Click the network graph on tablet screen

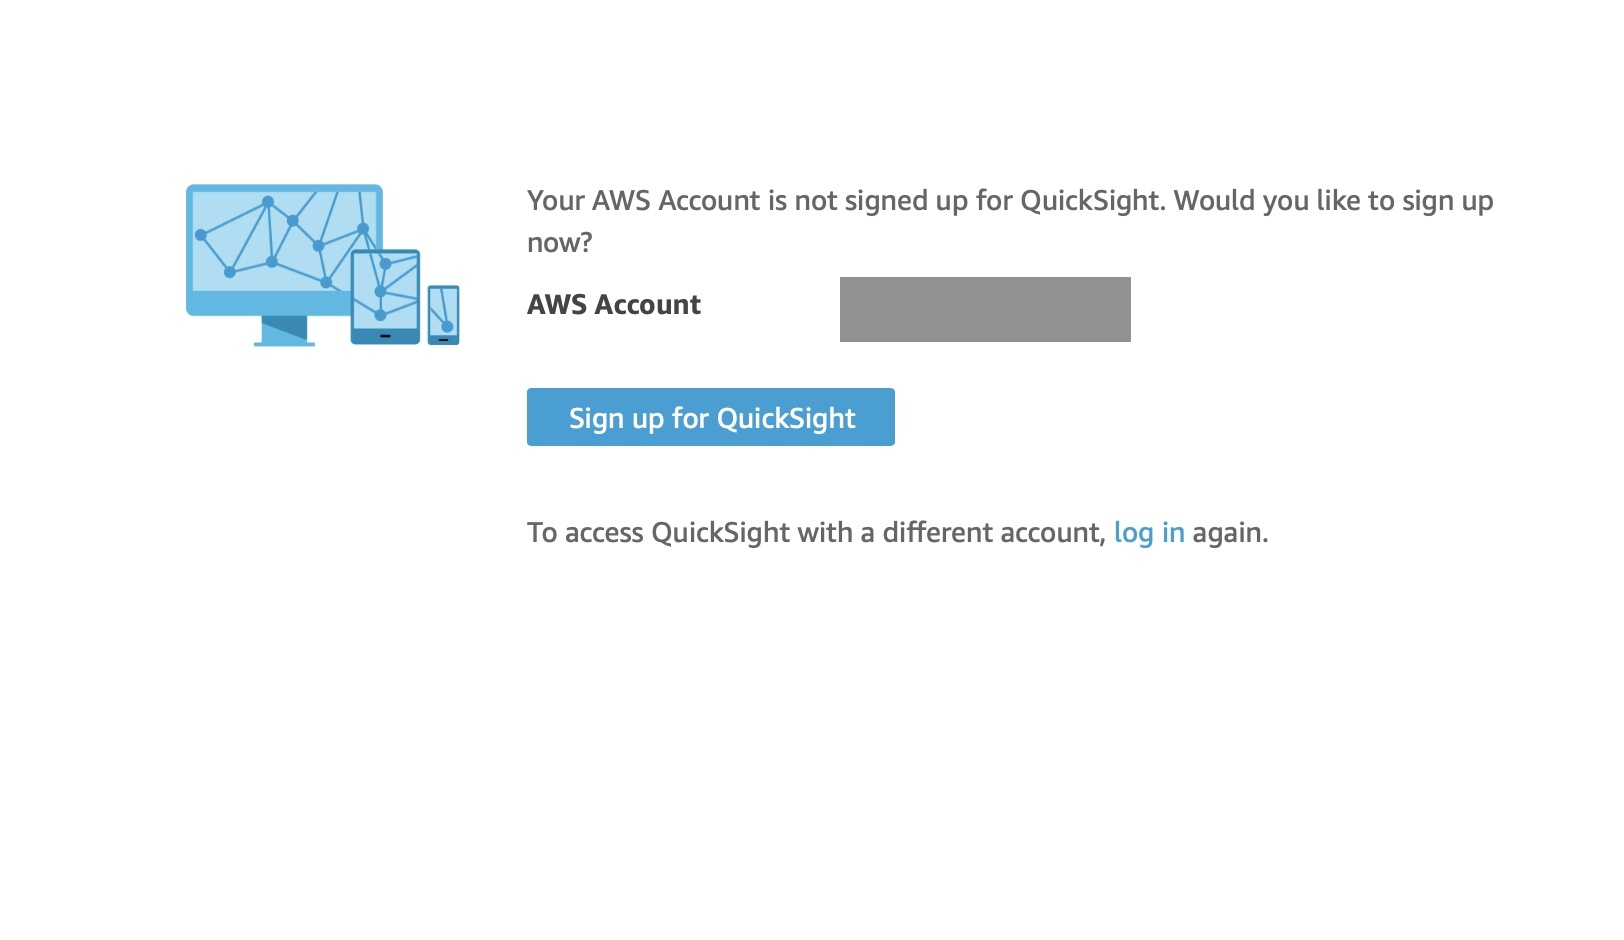[x=385, y=288]
